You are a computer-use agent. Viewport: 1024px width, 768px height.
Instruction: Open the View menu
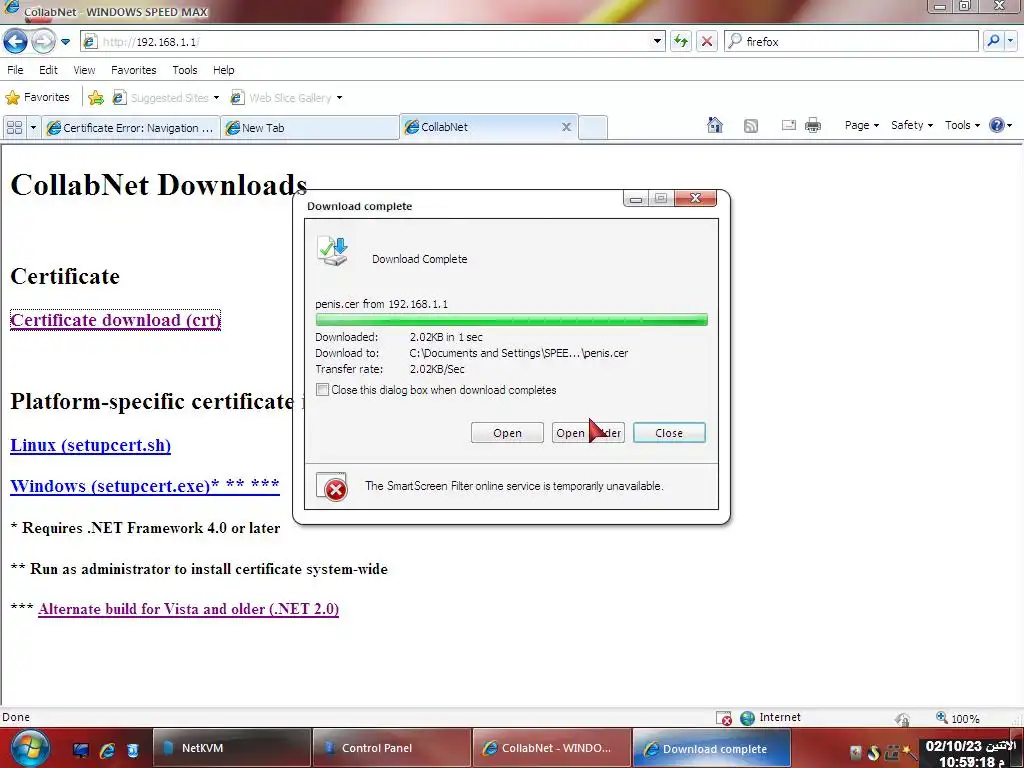click(84, 70)
